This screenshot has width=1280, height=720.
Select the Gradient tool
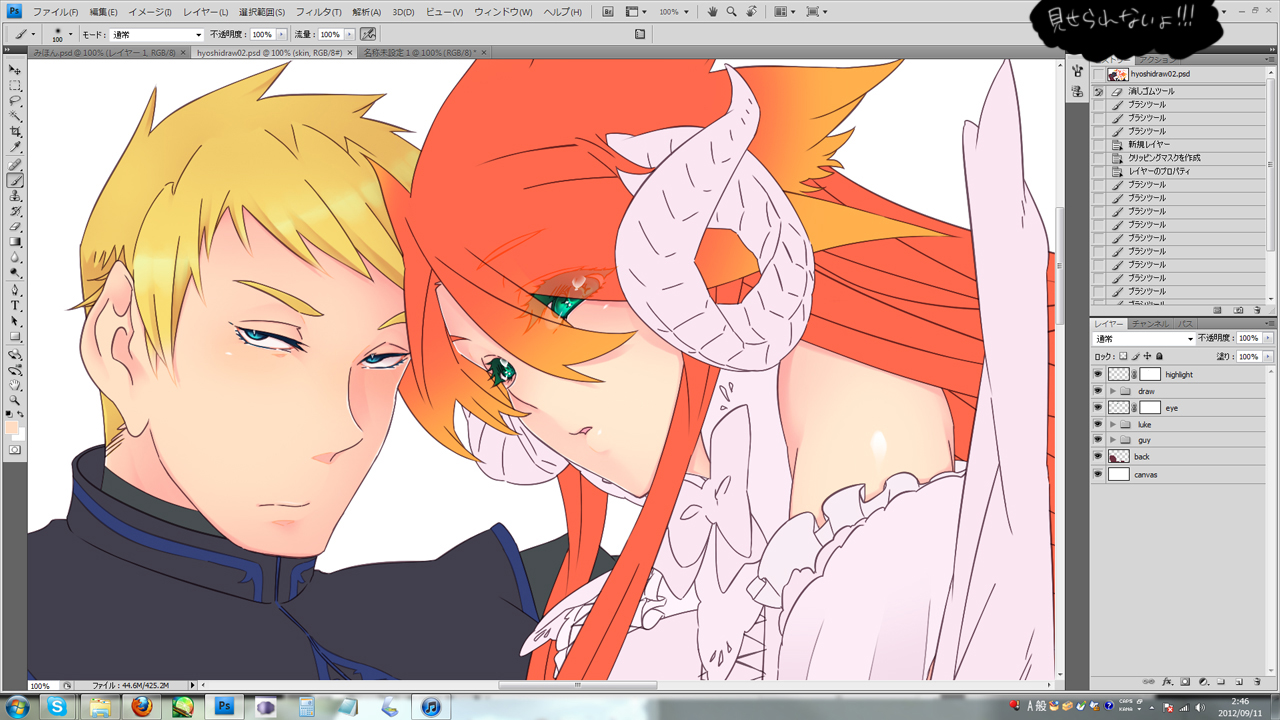tap(15, 242)
